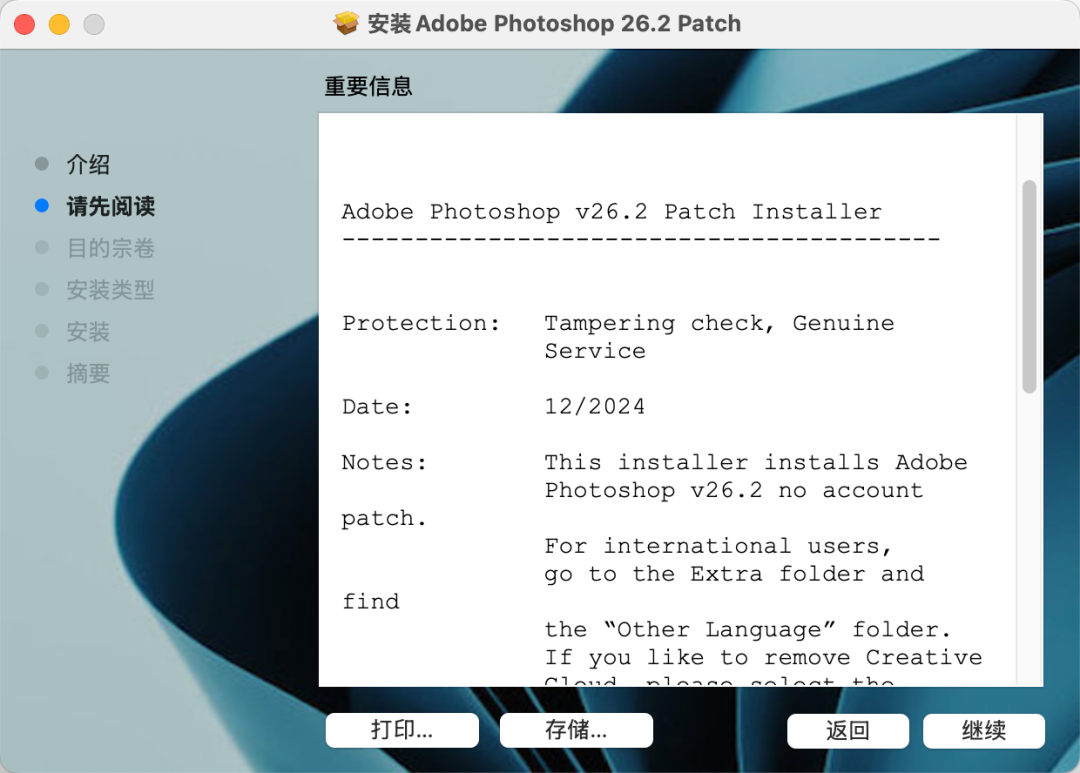Click the gray bullet beside 介绍
1080x773 pixels.
point(41,164)
